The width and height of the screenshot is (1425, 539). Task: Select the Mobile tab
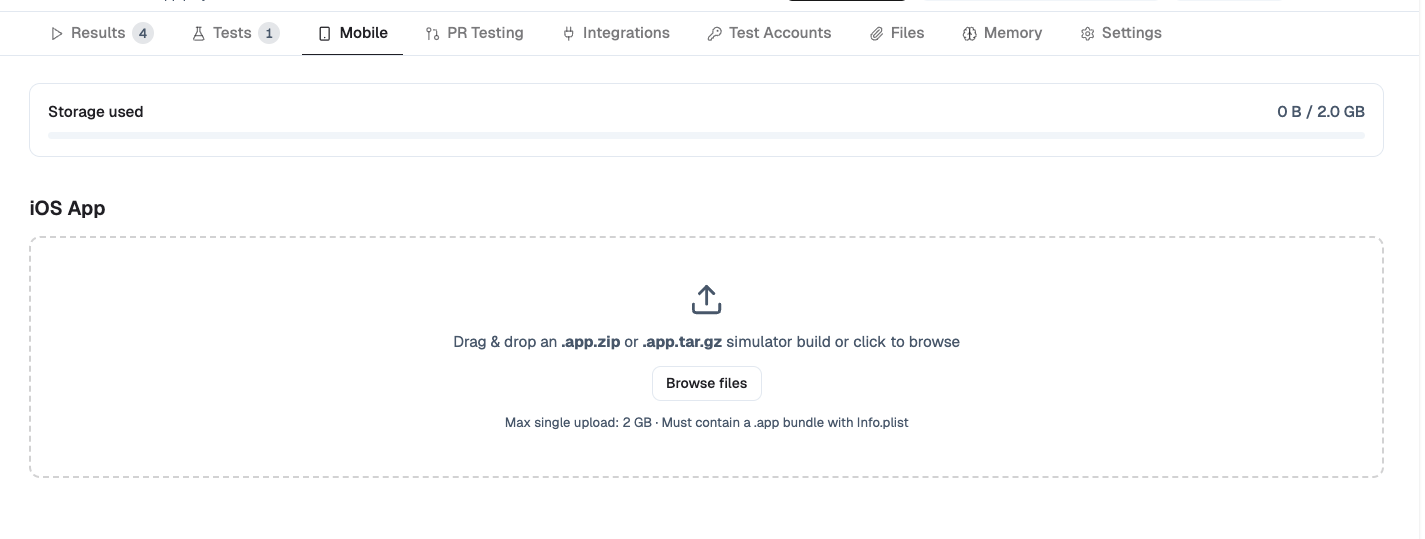(353, 33)
